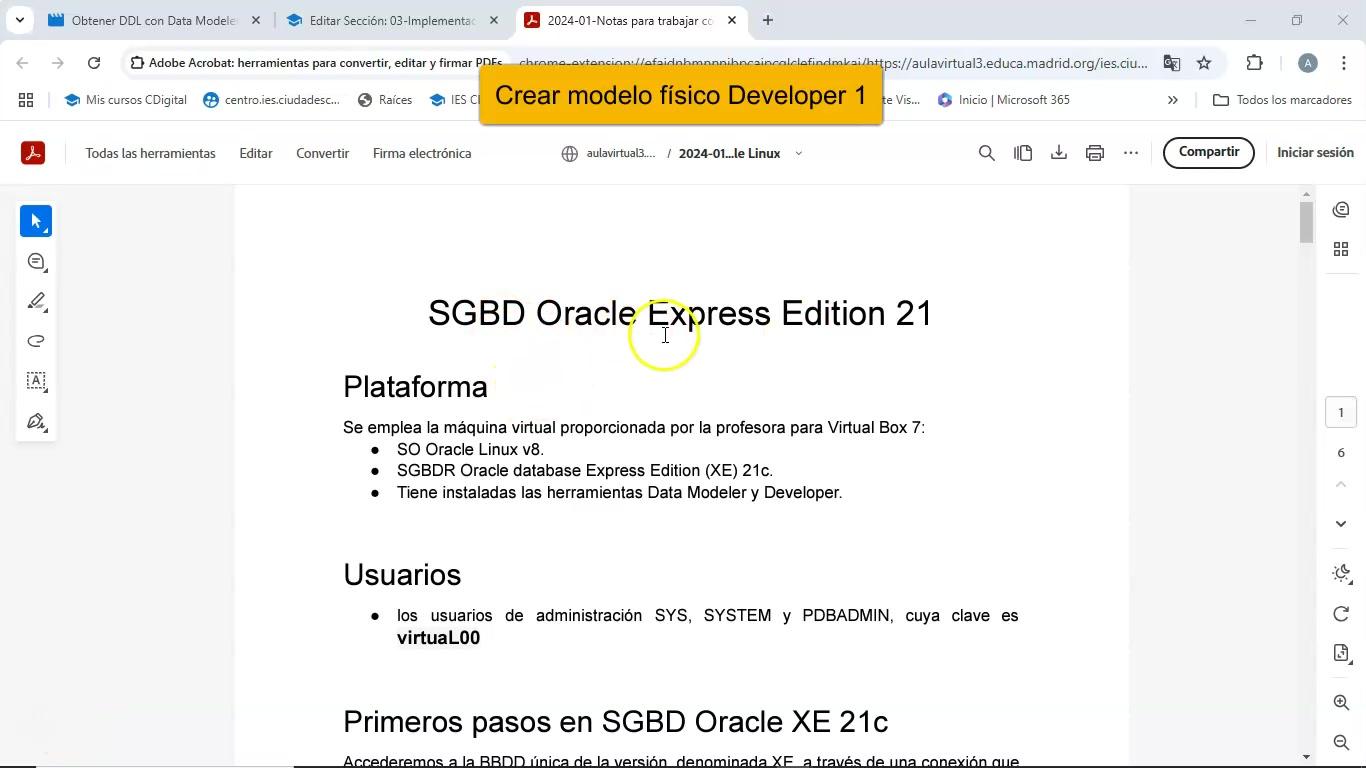Click the current page number box showing 1

[x=1341, y=413]
